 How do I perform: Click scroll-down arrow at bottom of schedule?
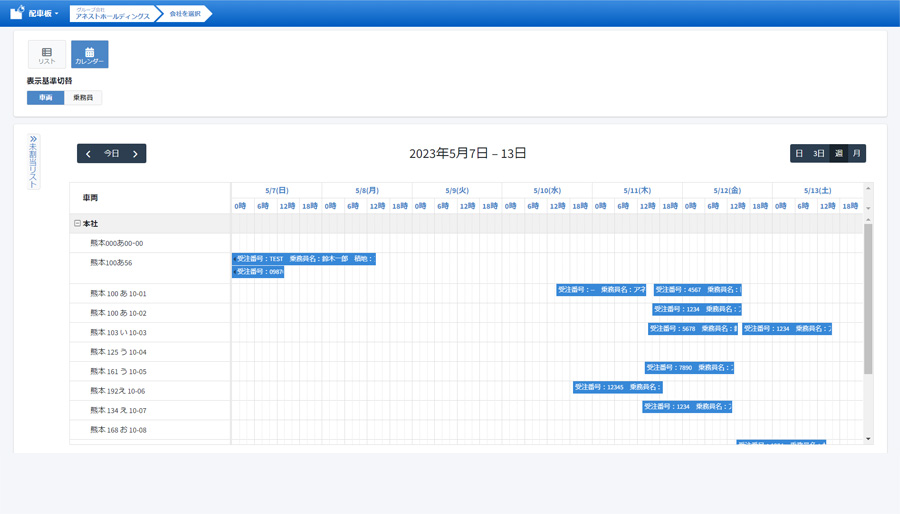pyautogui.click(x=868, y=438)
